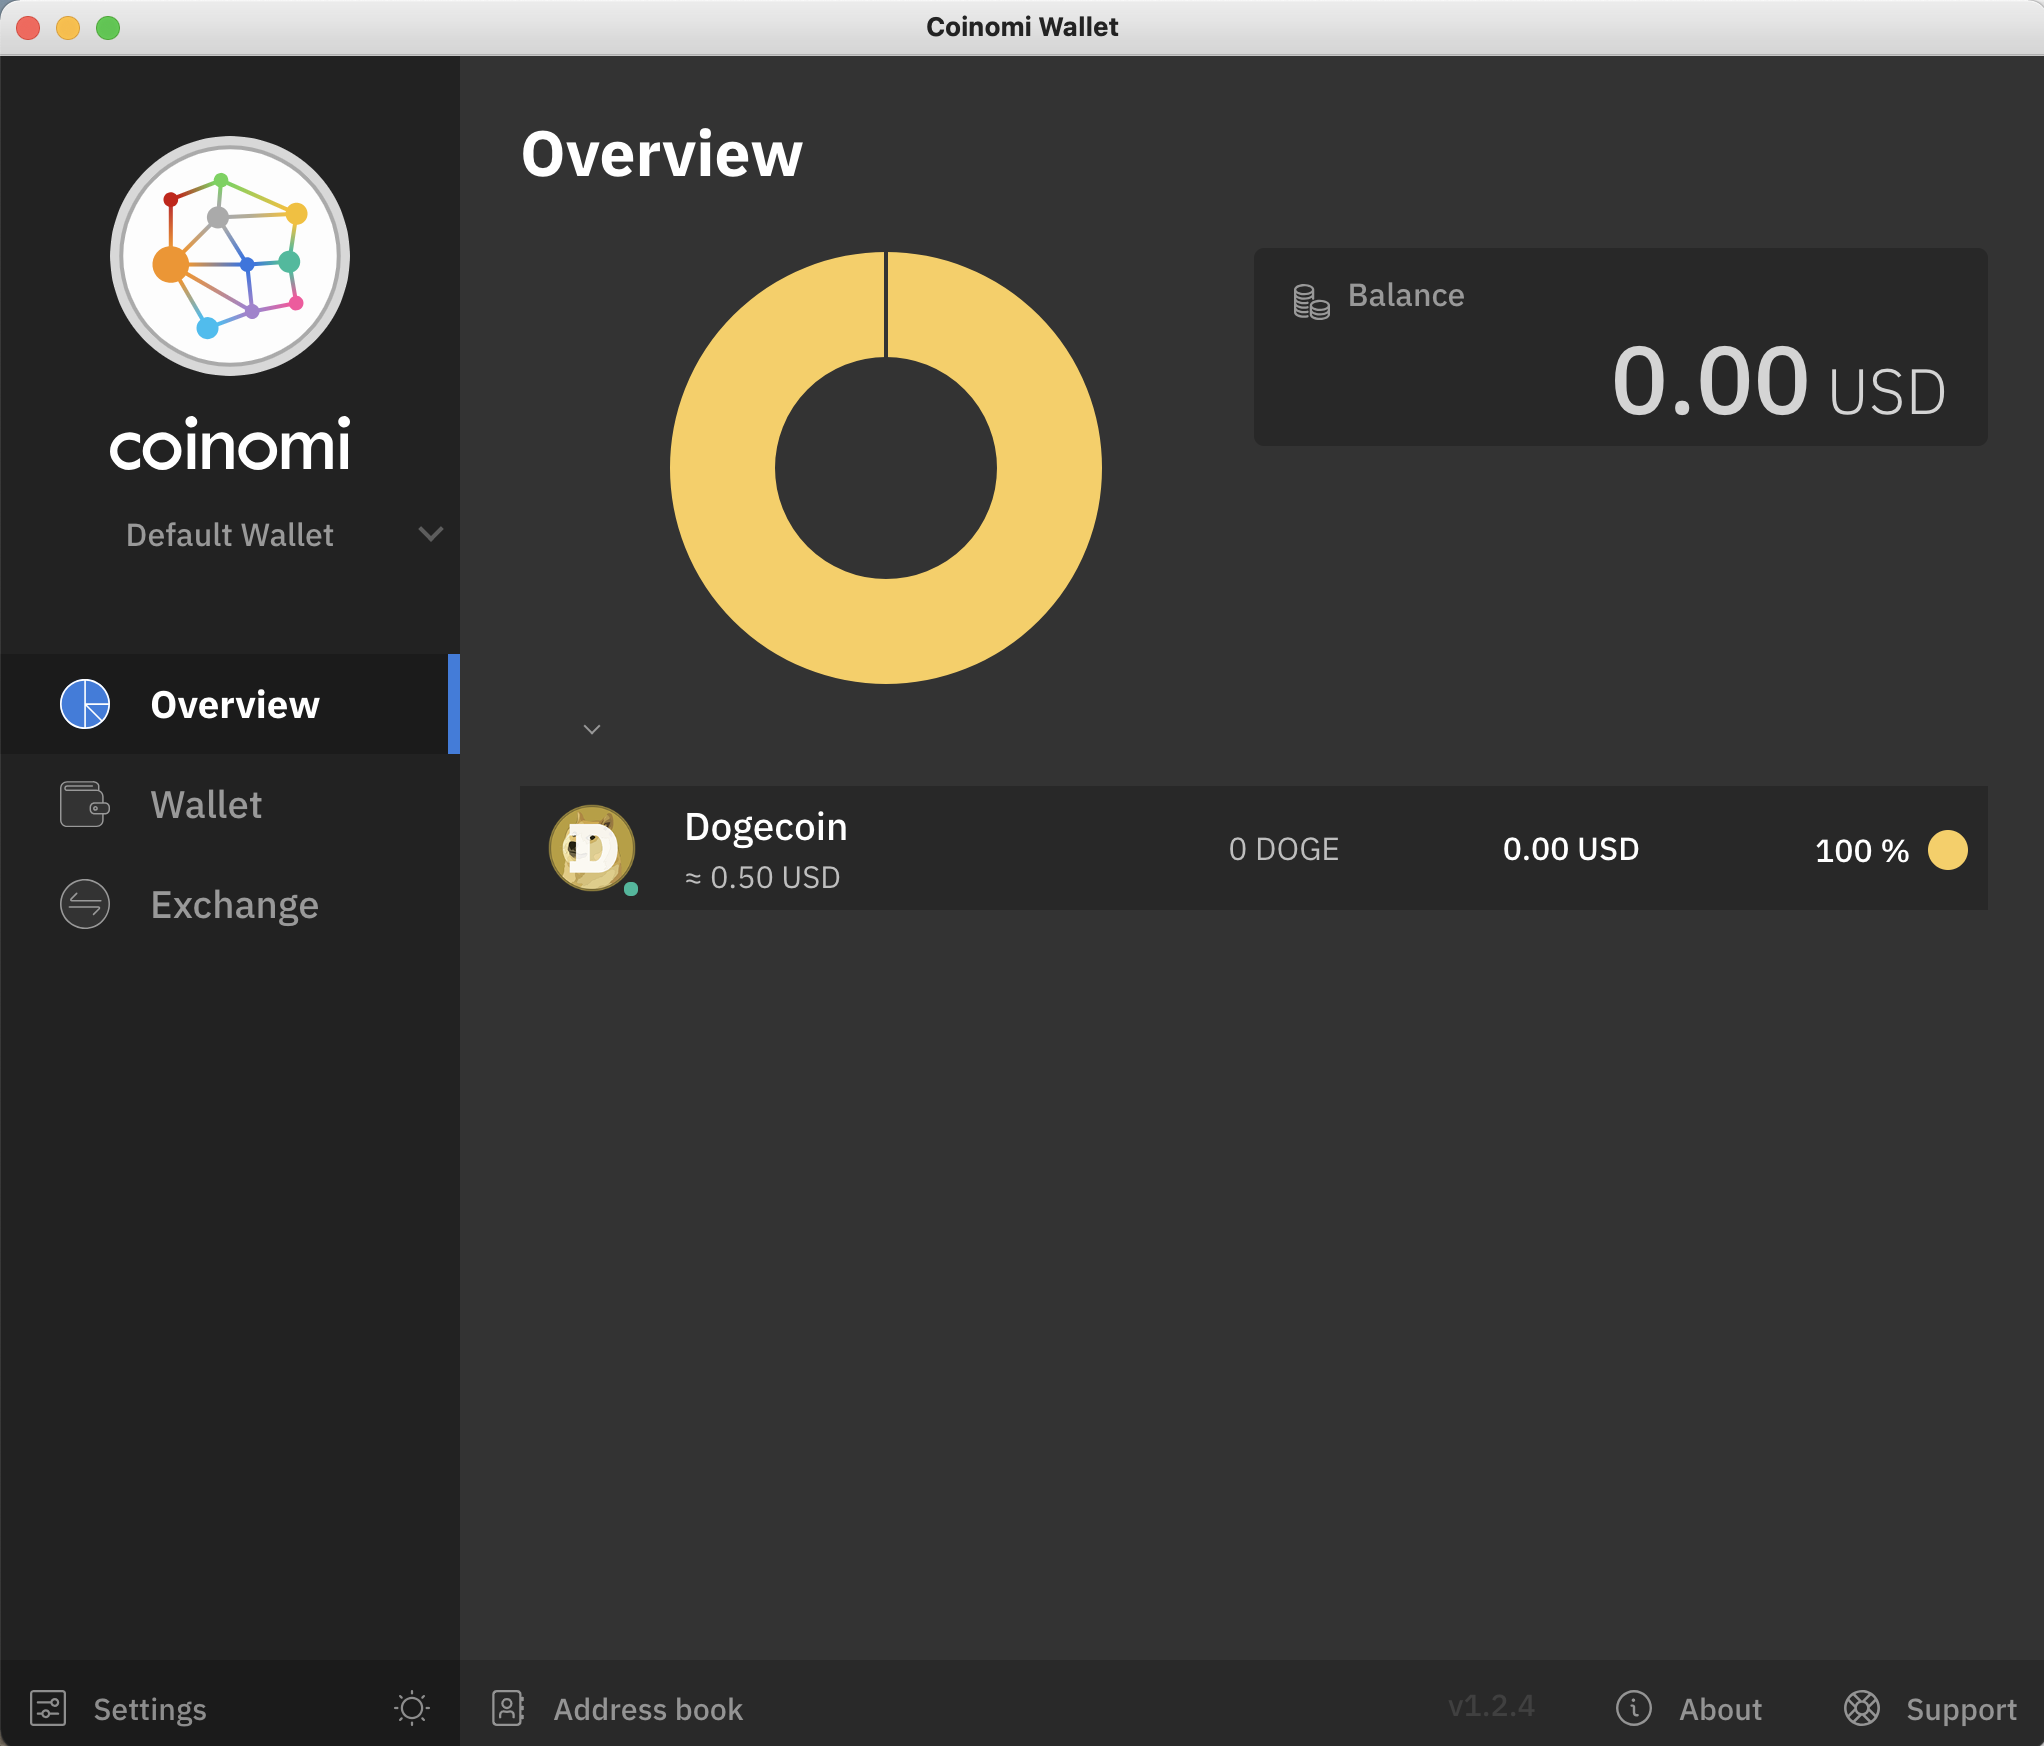Expand the Default Wallet dropdown chevron

(431, 534)
